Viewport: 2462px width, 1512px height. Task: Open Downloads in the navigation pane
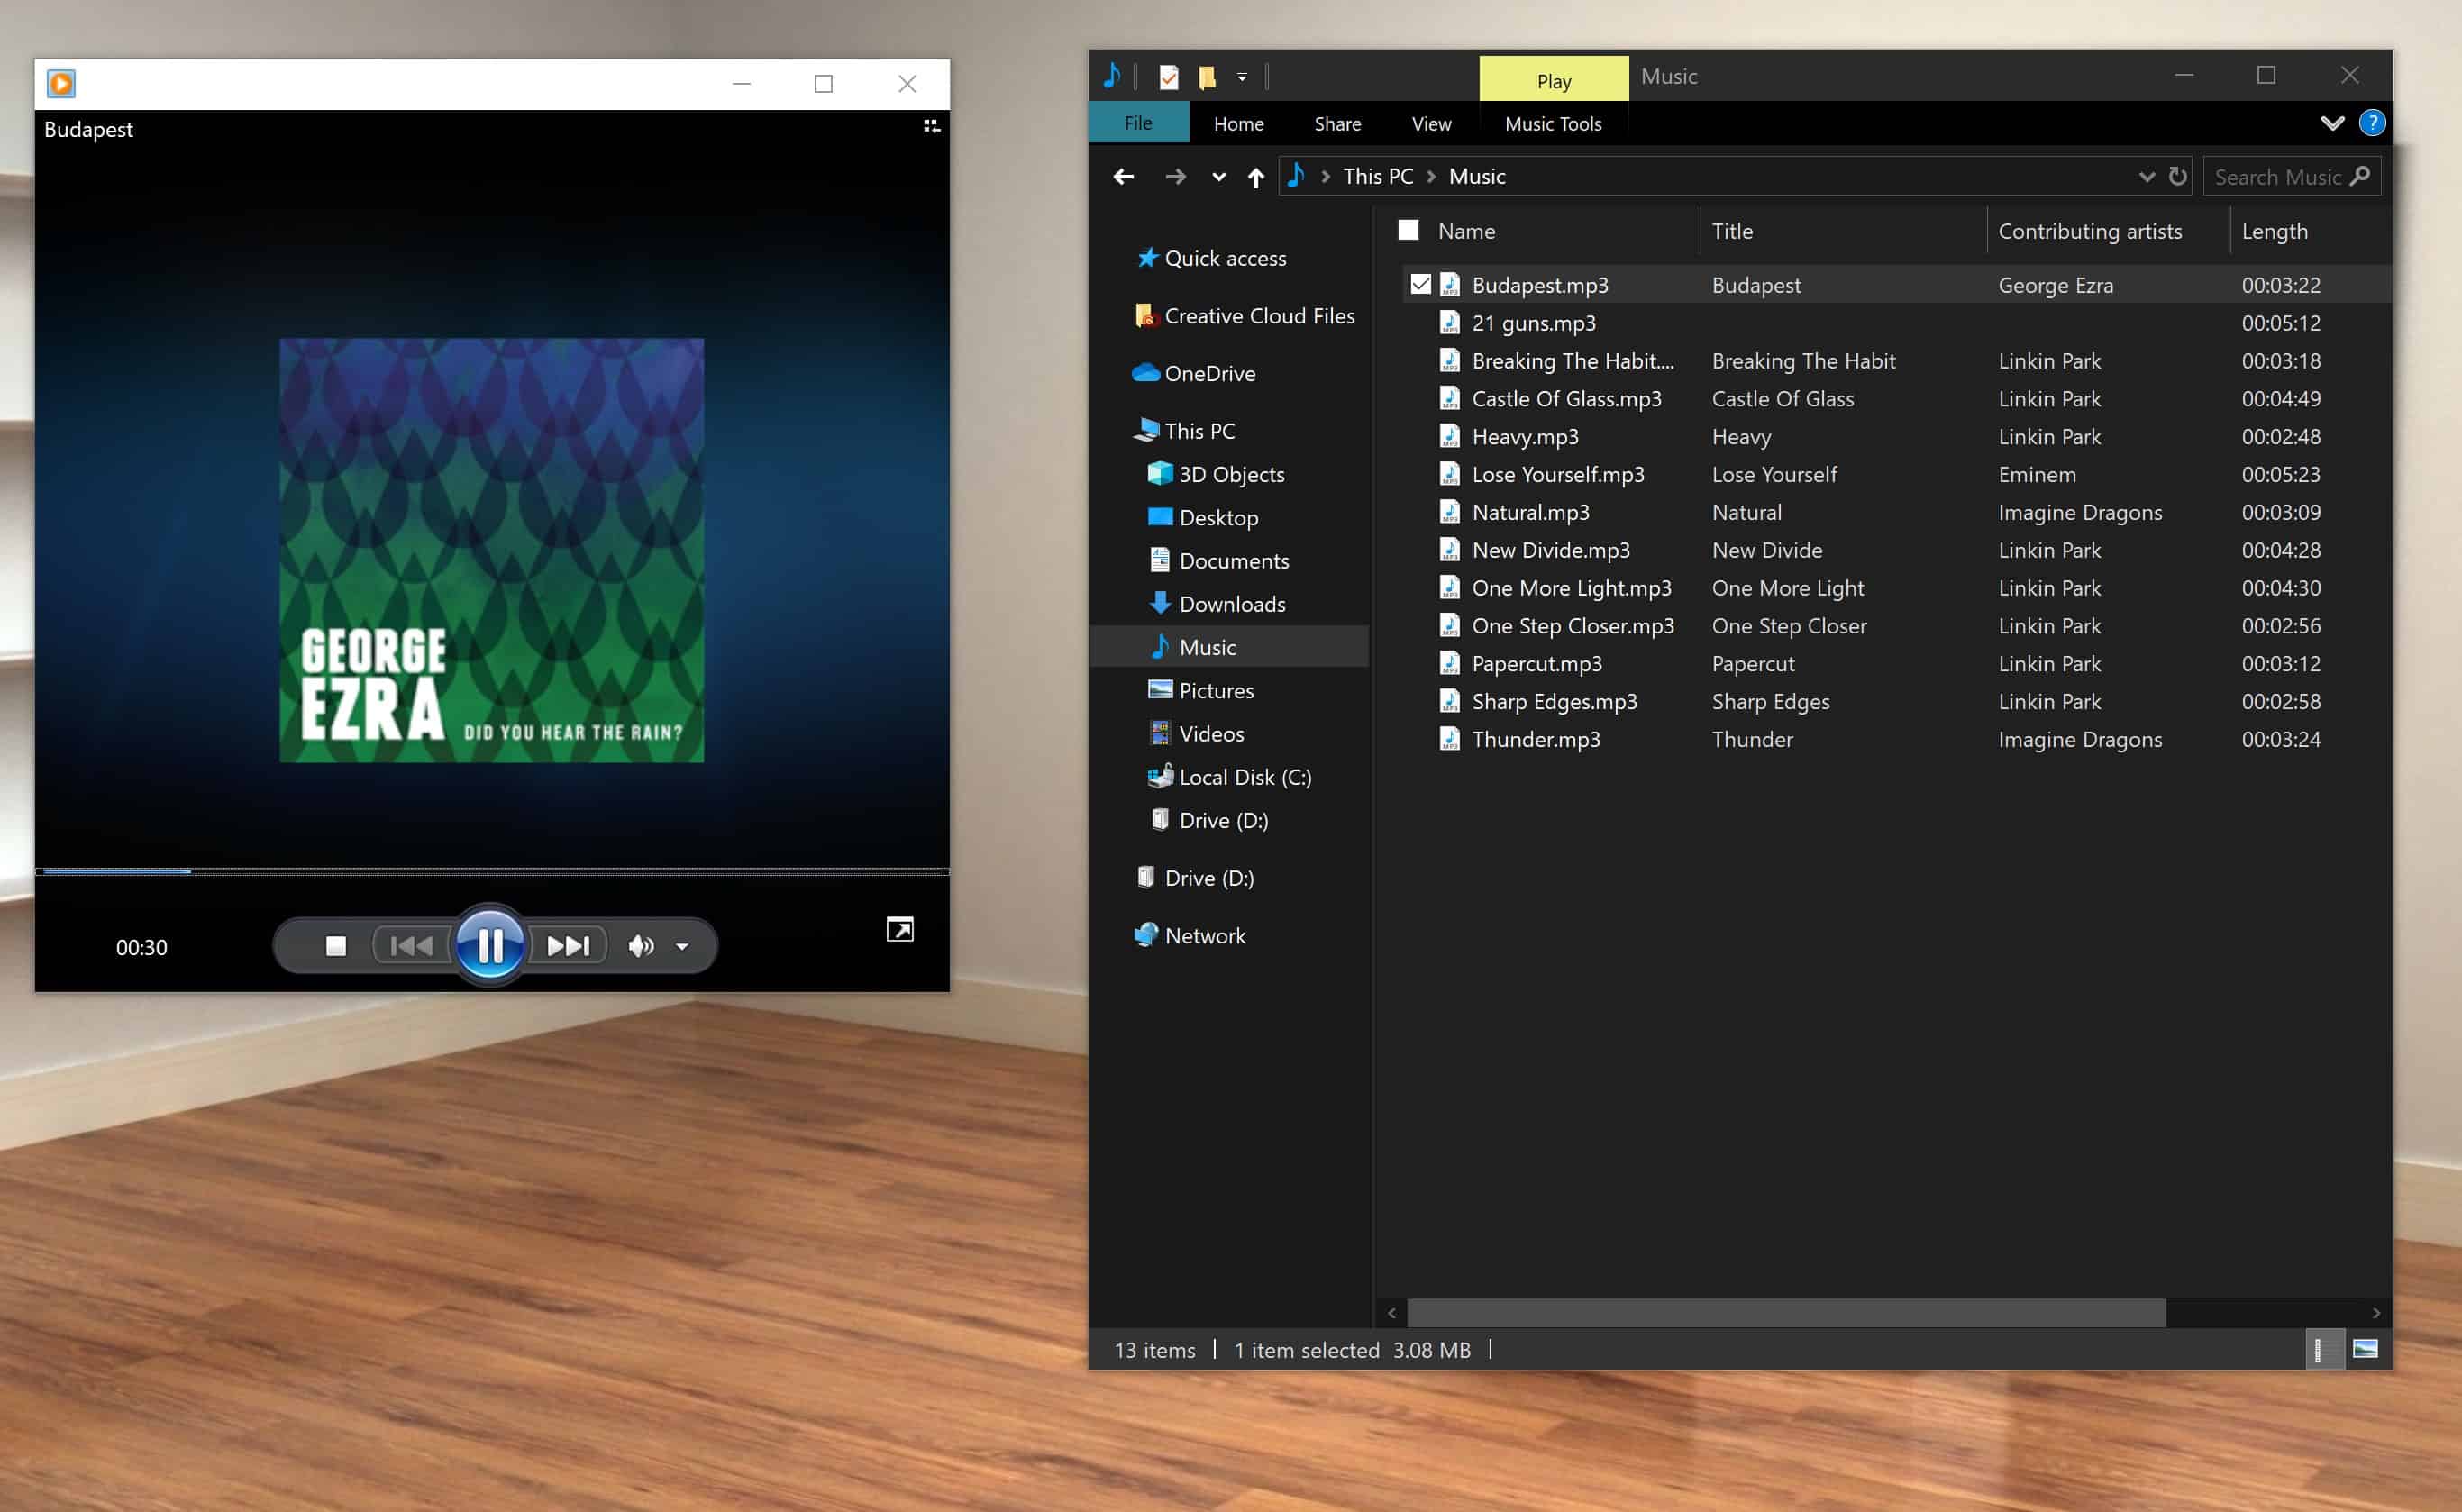pyautogui.click(x=1231, y=604)
